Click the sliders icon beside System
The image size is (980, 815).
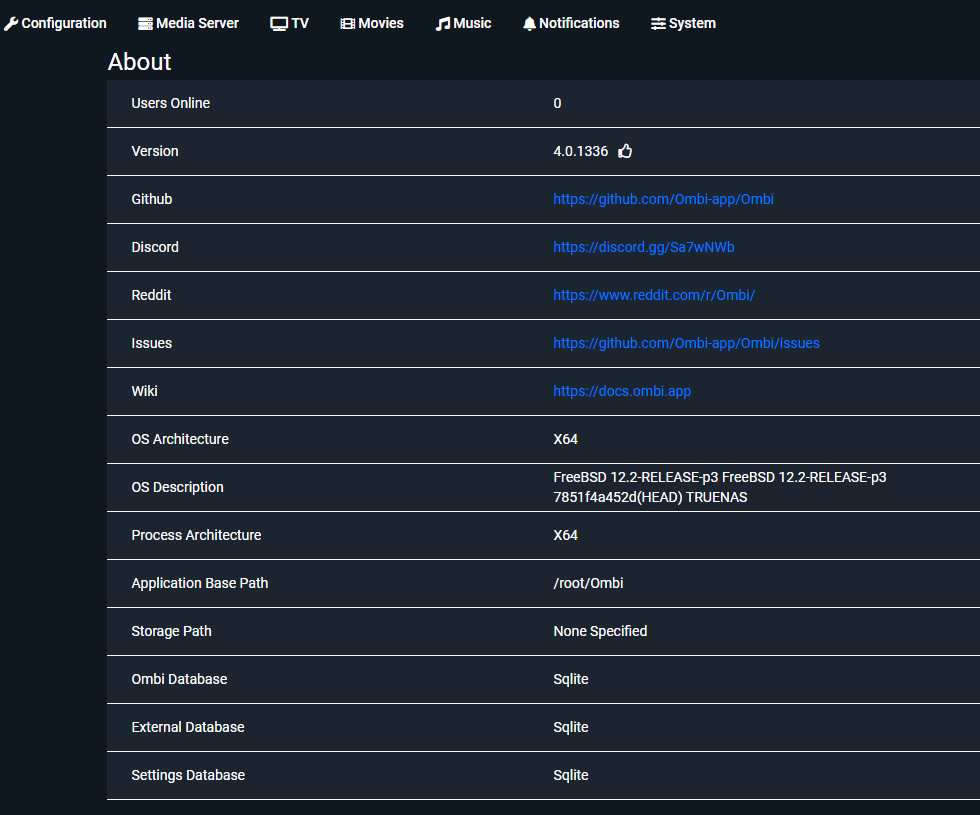(x=658, y=24)
